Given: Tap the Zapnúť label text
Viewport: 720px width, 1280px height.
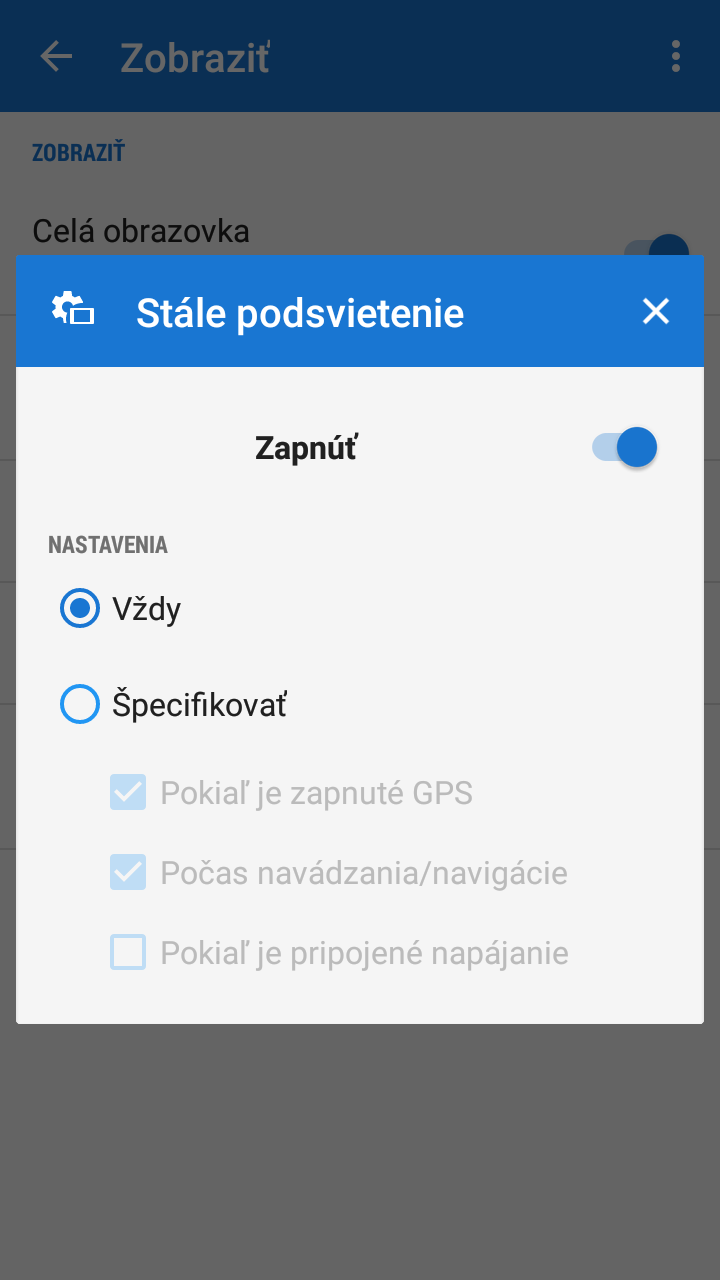Looking at the screenshot, I should tap(306, 448).
